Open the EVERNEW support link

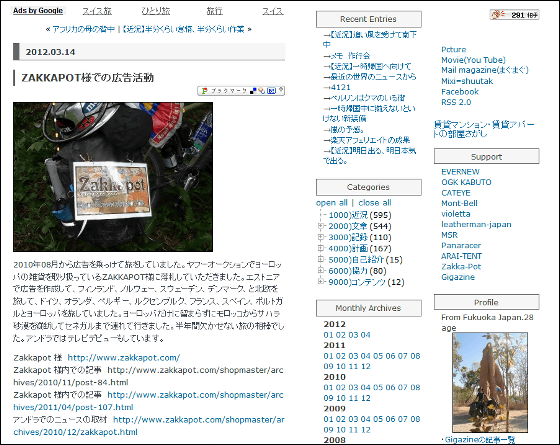click(460, 172)
